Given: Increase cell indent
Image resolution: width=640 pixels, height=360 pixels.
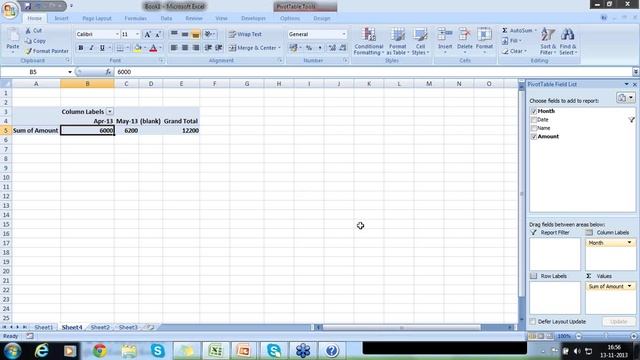Looking at the screenshot, I should pyautogui.click(x=219, y=48).
